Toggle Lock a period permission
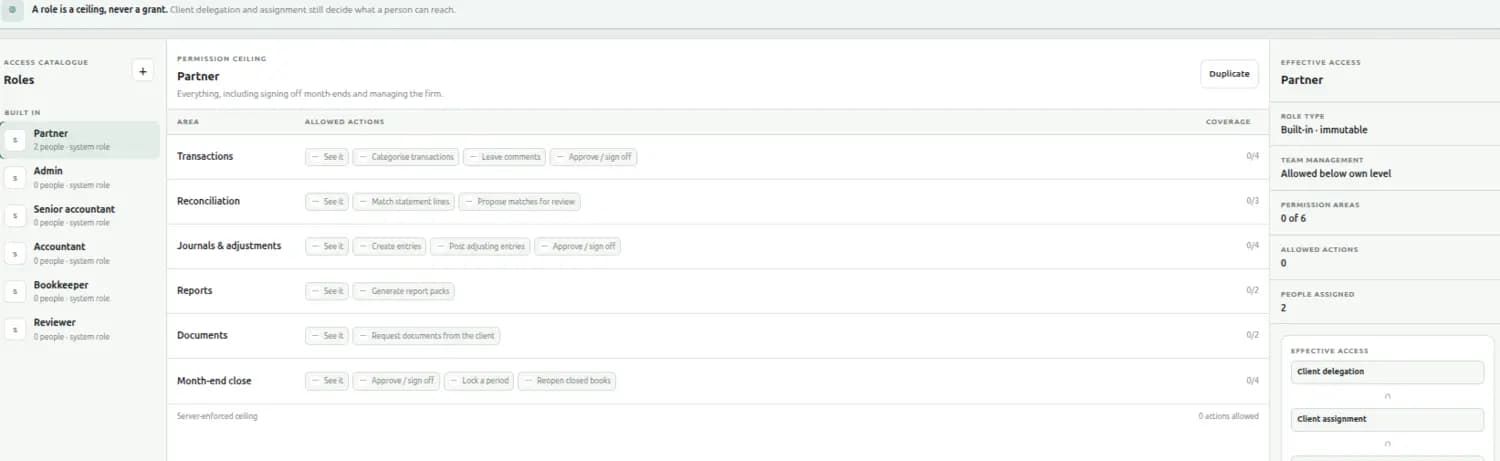1500x461 pixels. tap(479, 381)
